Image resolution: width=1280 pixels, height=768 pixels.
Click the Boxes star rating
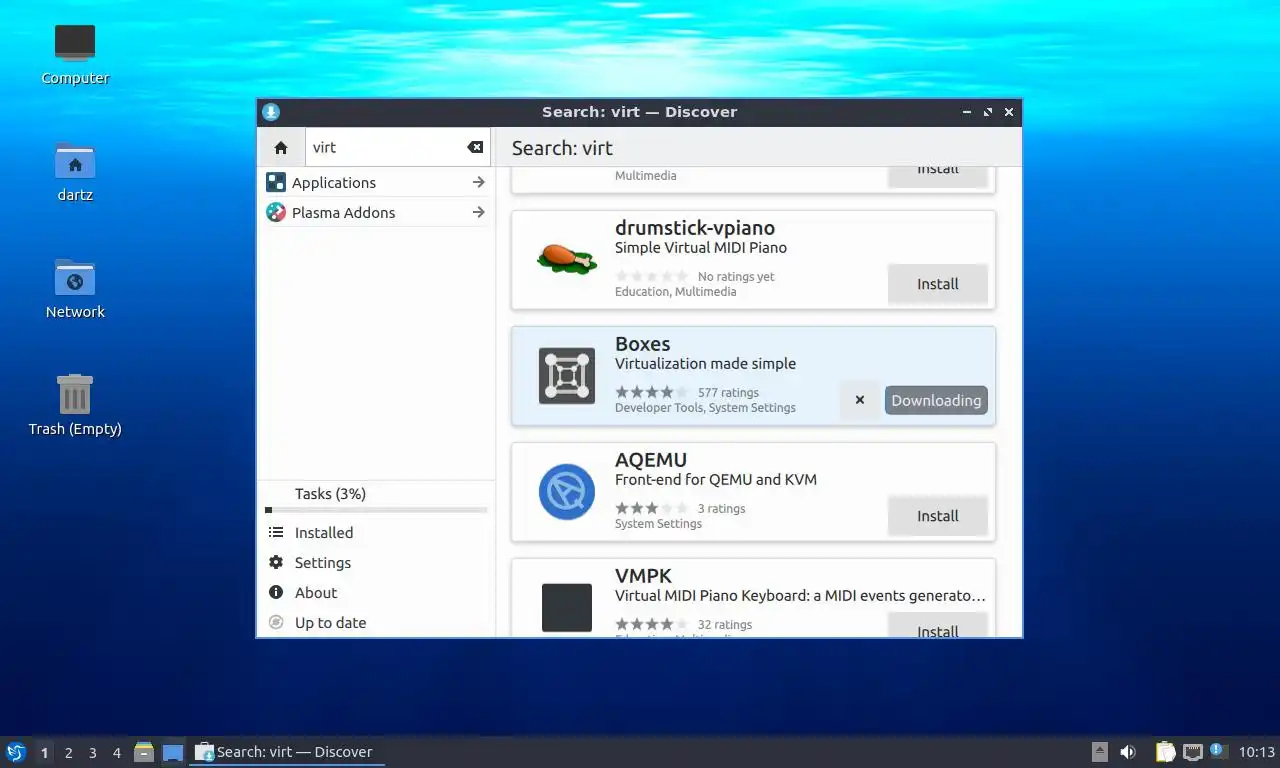651,392
